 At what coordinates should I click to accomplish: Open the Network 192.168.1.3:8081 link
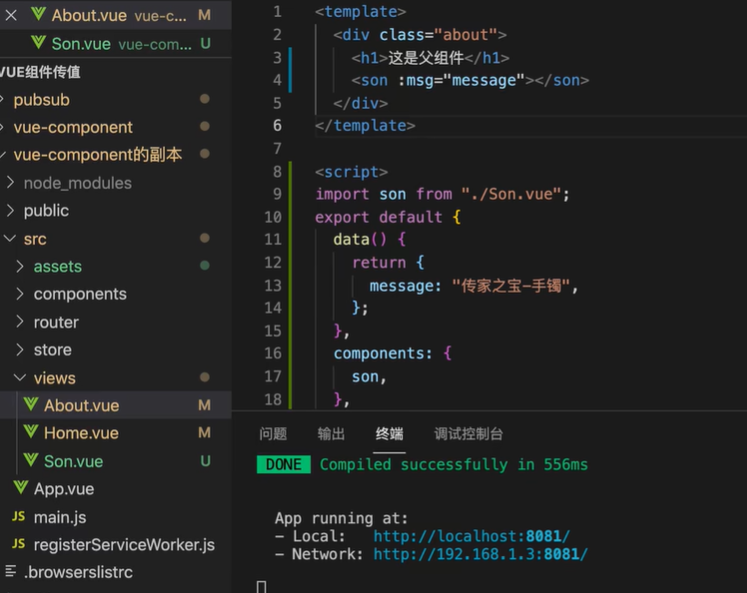click(480, 554)
